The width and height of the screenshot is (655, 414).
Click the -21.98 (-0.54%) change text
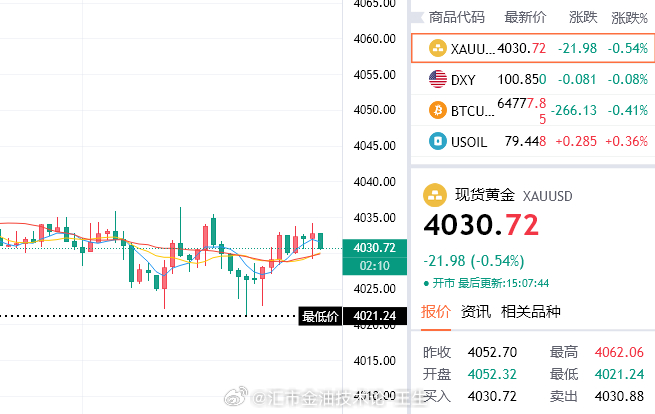point(474,261)
